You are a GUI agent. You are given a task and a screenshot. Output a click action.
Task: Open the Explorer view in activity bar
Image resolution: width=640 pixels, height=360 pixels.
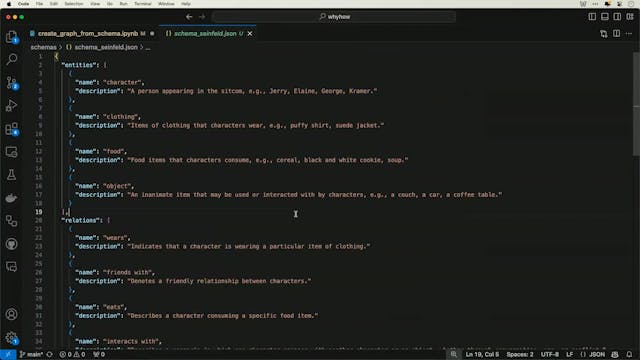pos(11,37)
